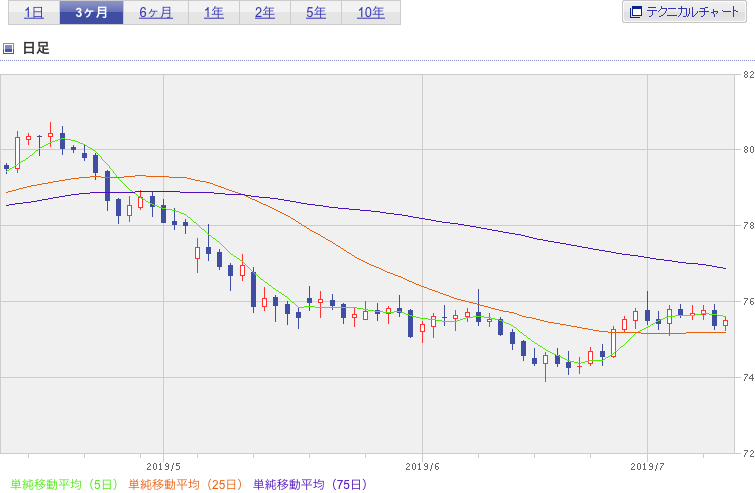Click the 単純移動平均（75日）legend label
Viewport: 755px width, 493px height.
click(x=311, y=484)
